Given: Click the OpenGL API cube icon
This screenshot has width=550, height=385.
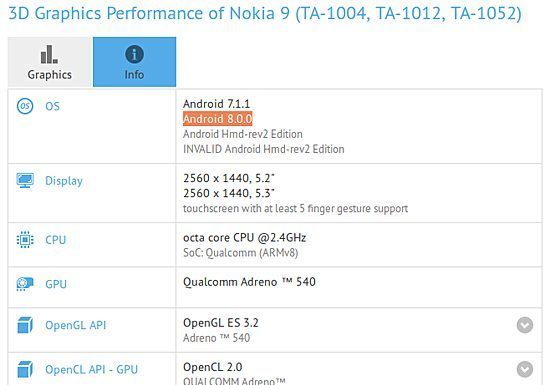Looking at the screenshot, I should click(x=25, y=325).
